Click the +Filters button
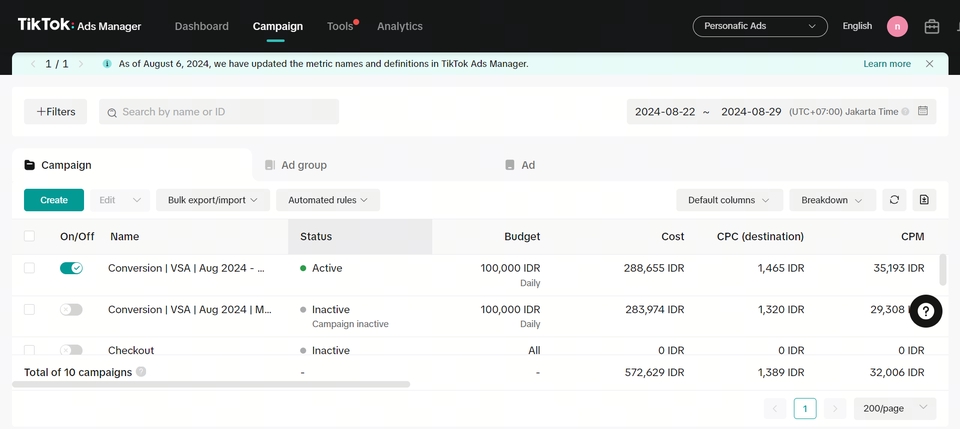 (56, 111)
